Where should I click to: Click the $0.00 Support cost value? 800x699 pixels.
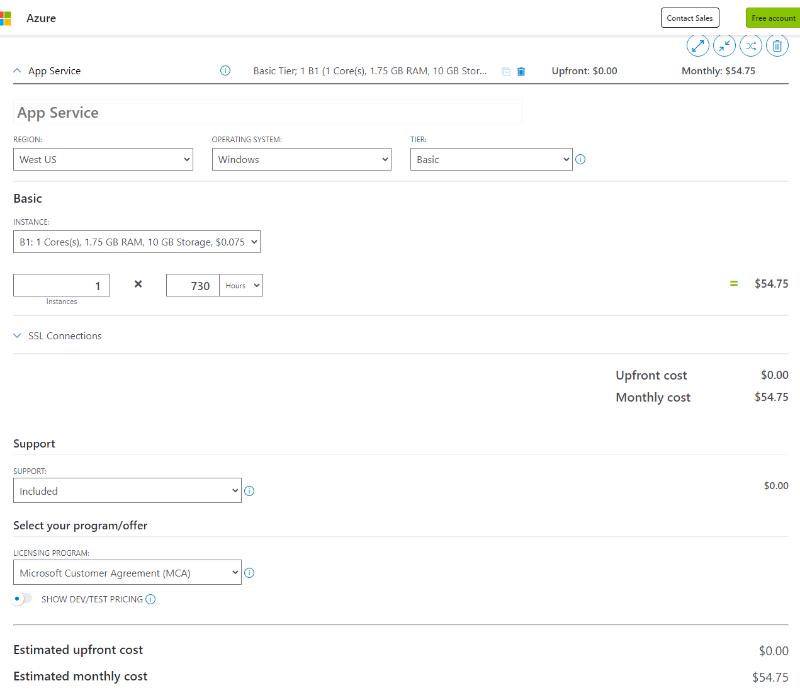pos(776,486)
